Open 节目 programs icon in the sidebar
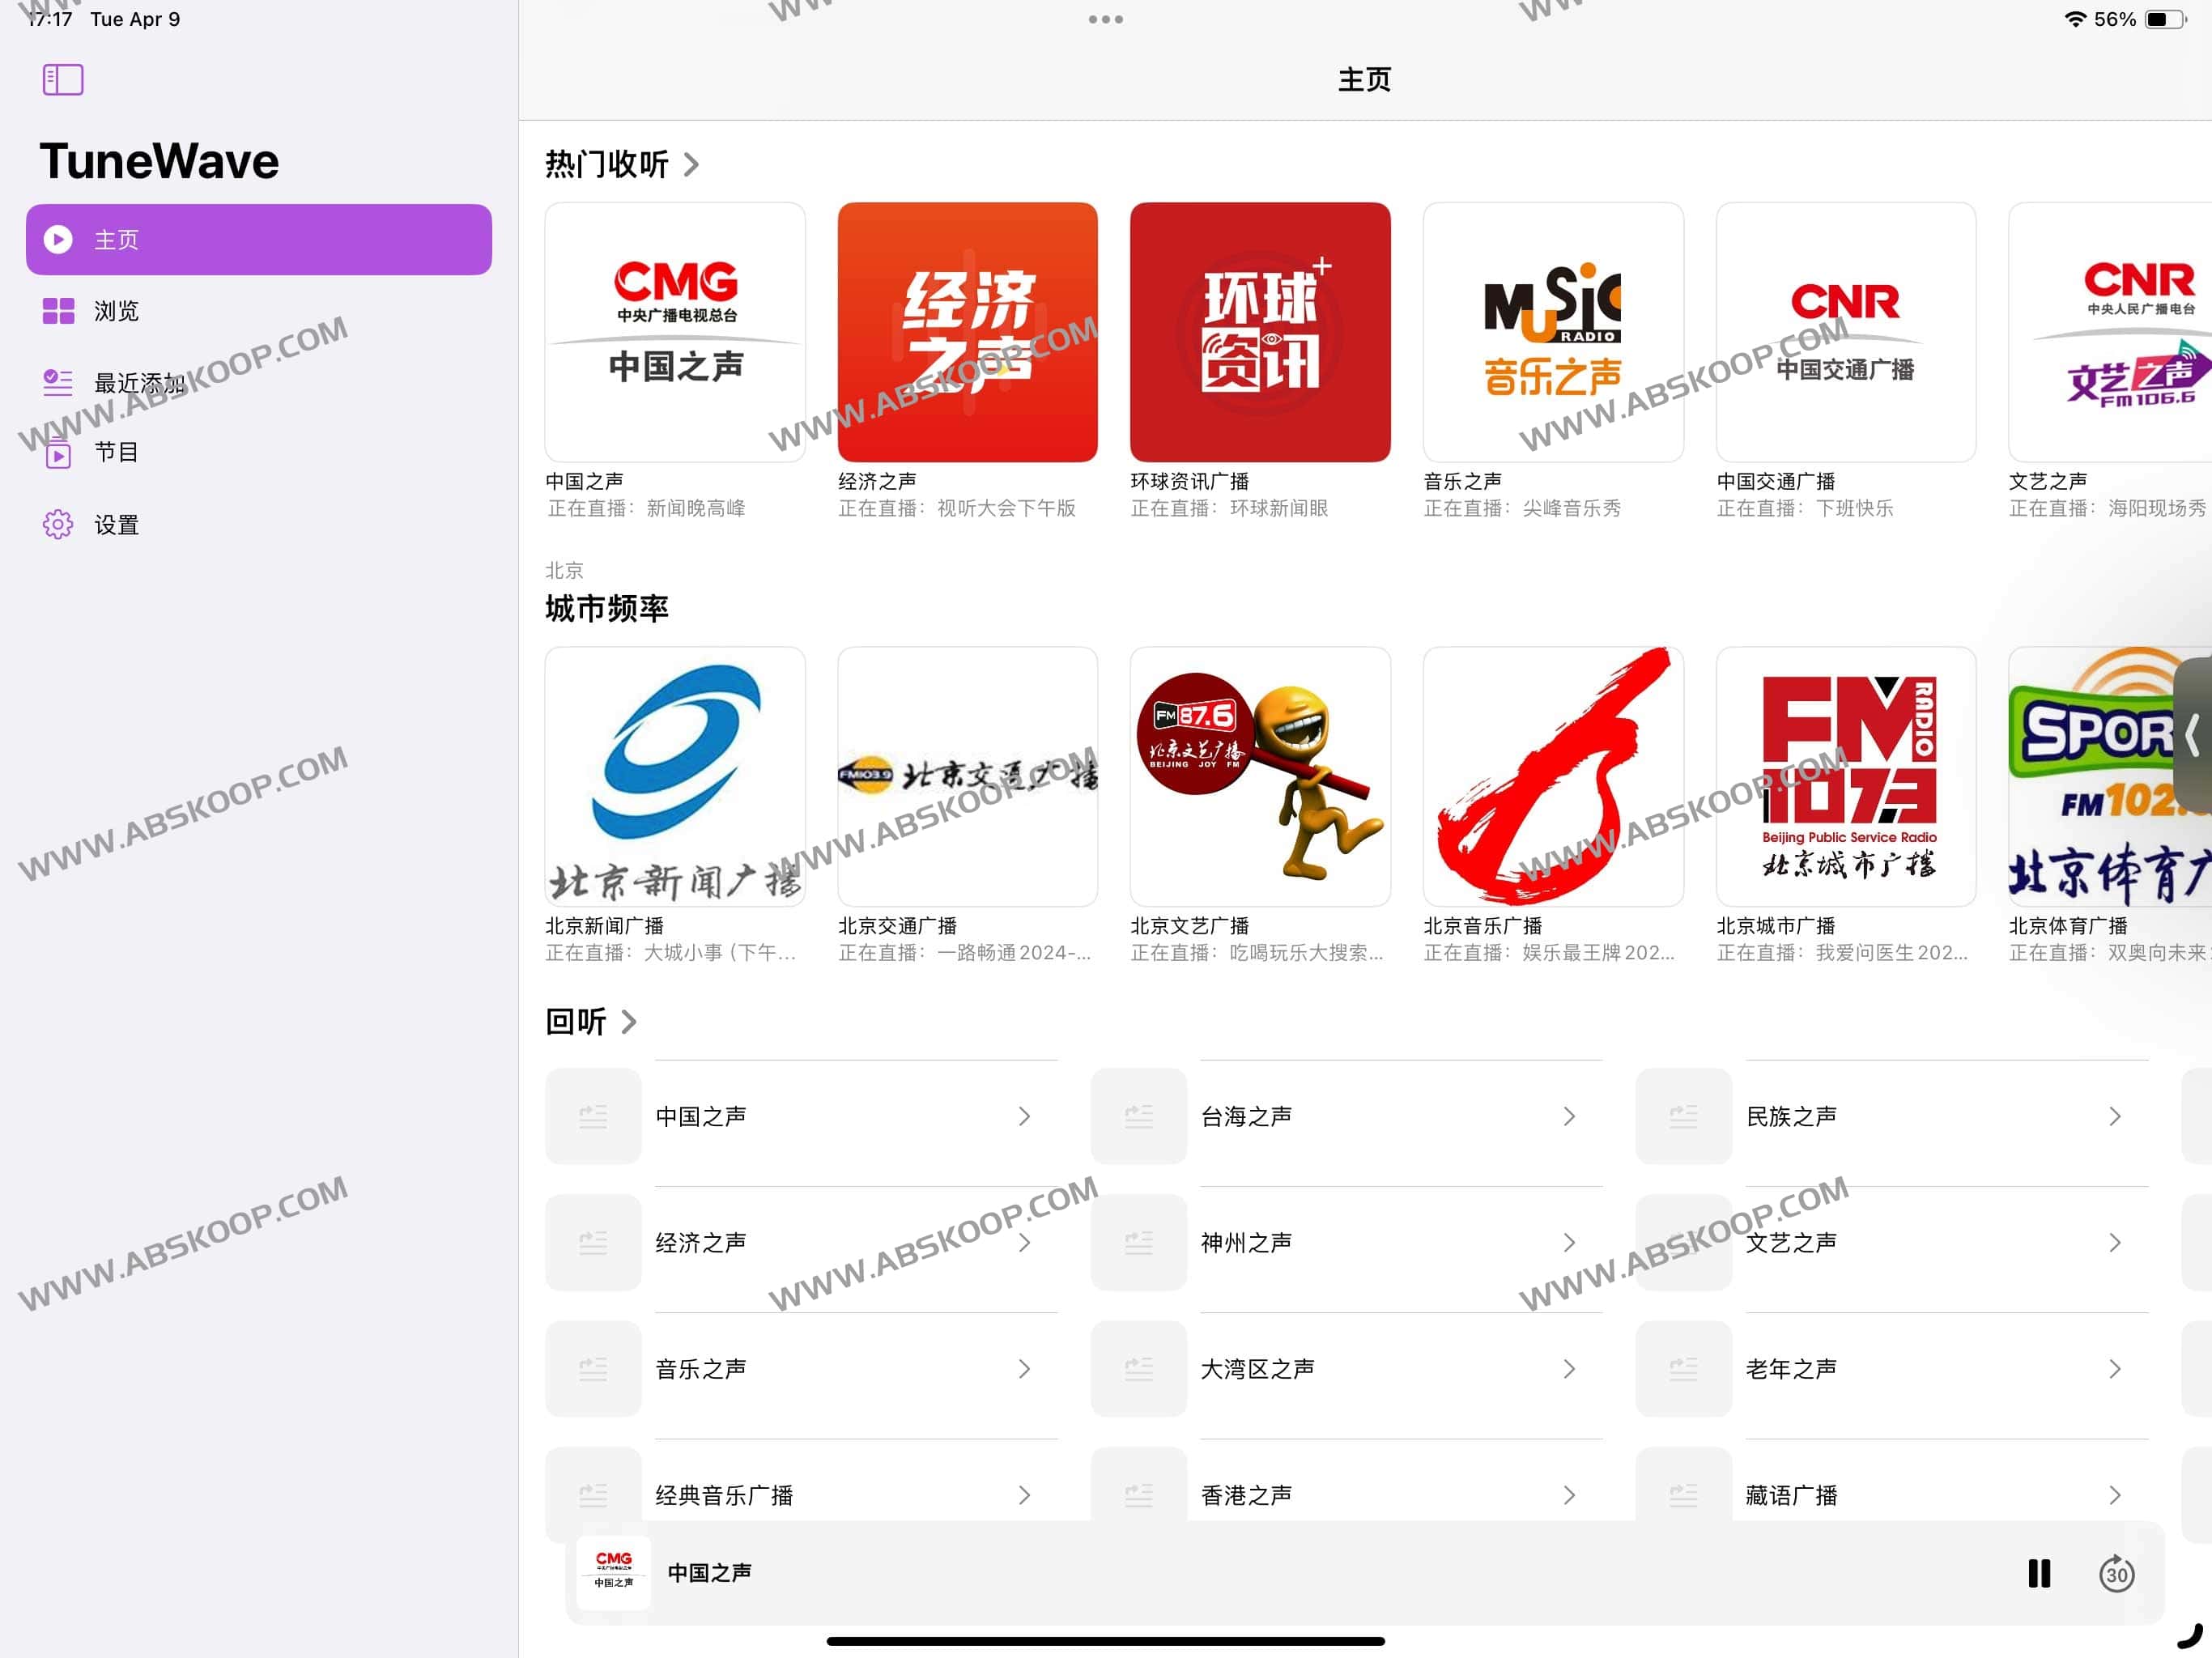This screenshot has width=2212, height=1658. [x=58, y=453]
